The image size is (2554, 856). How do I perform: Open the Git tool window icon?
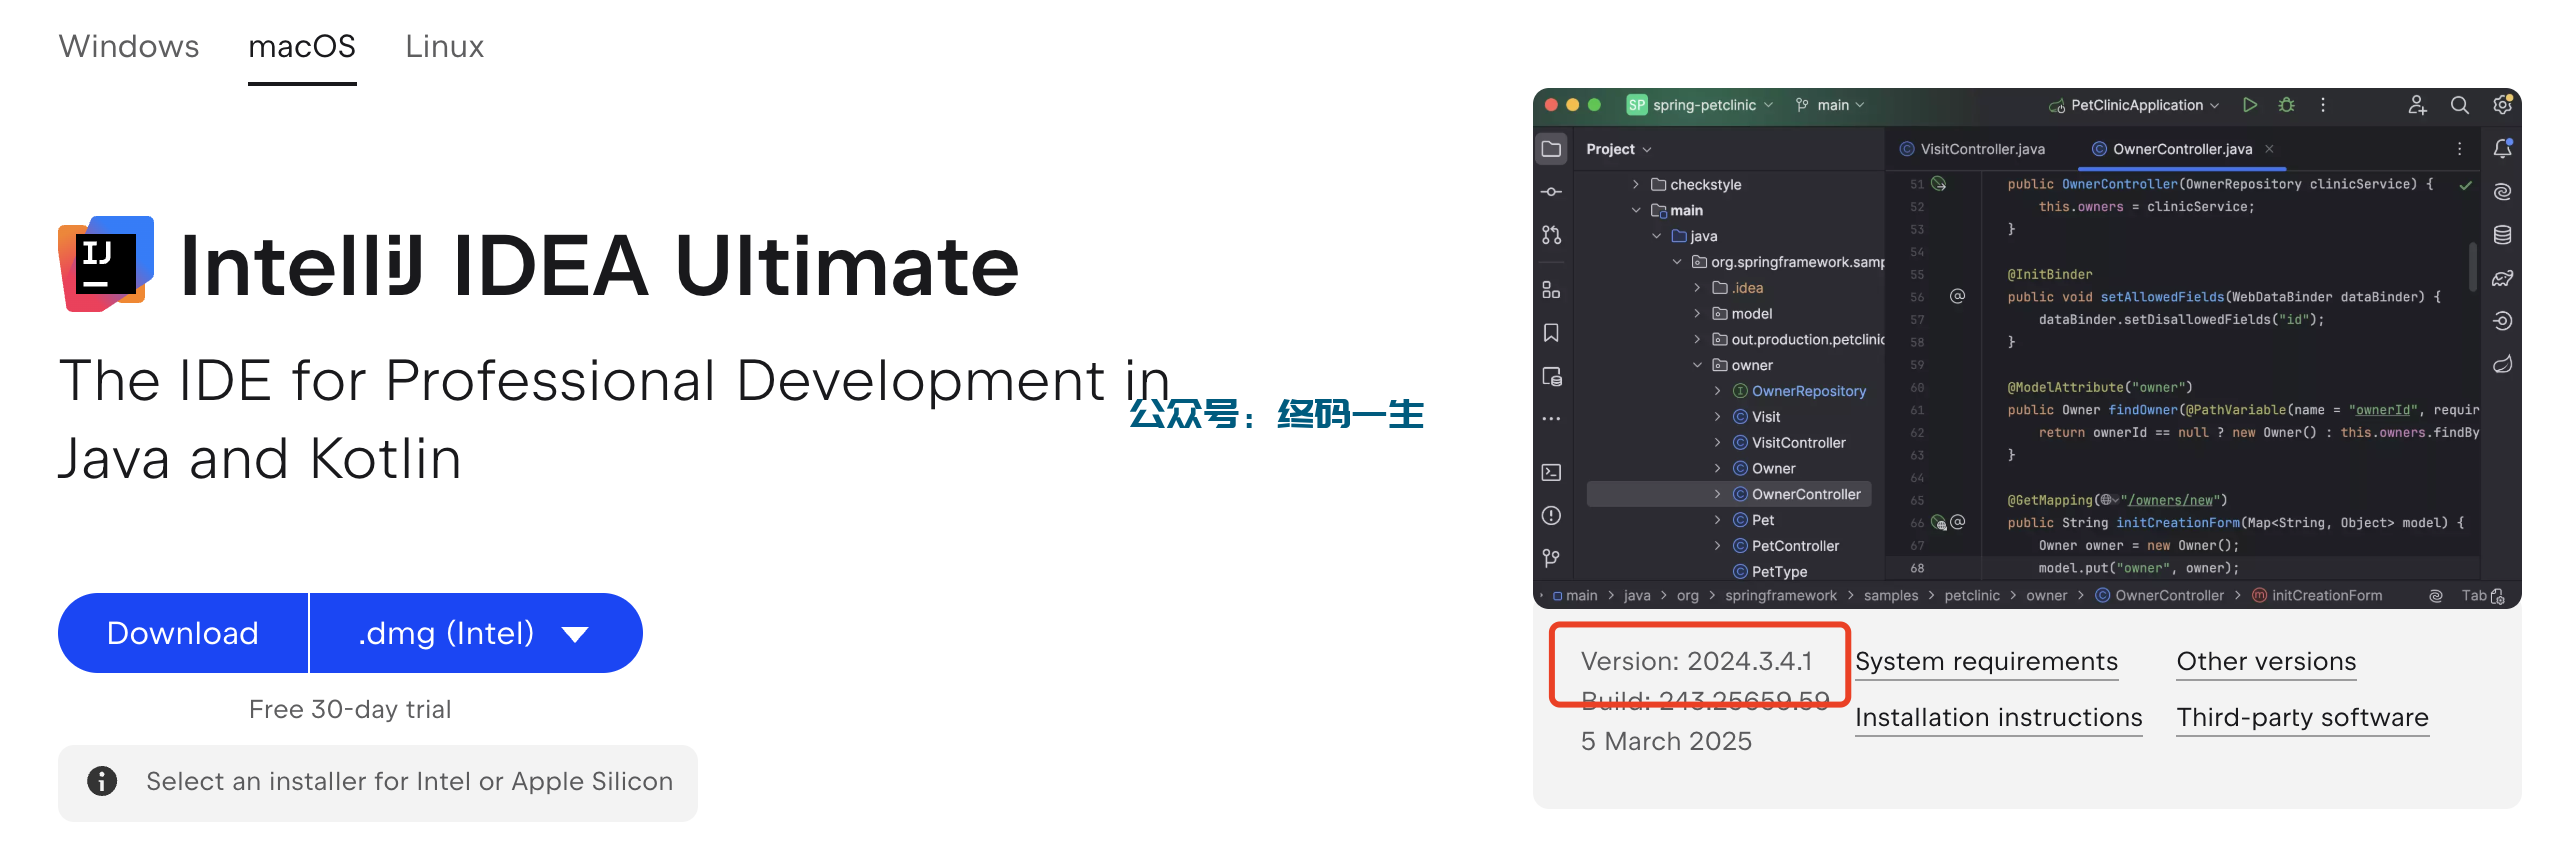coord(1551,558)
